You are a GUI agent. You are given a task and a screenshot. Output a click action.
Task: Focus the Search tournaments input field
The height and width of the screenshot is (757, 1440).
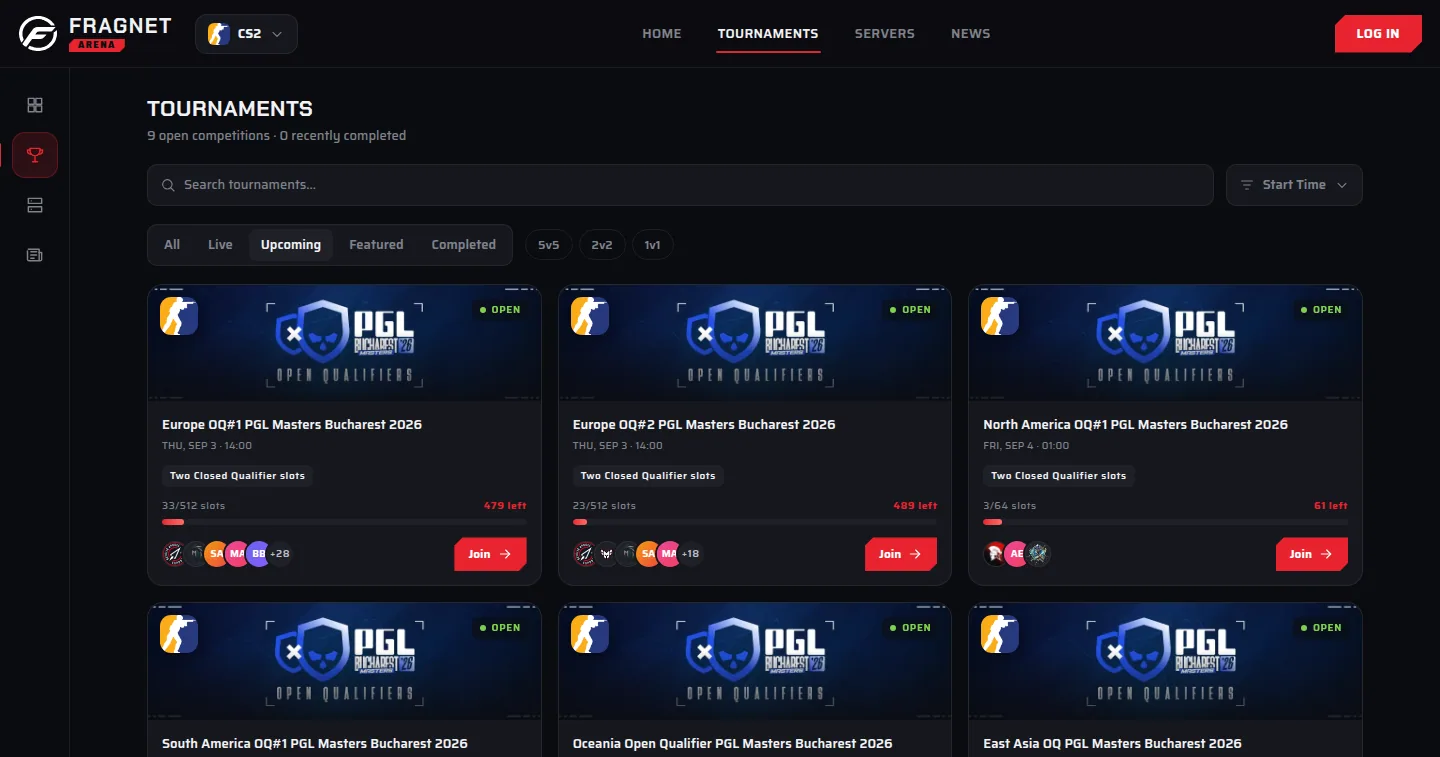tap(680, 185)
